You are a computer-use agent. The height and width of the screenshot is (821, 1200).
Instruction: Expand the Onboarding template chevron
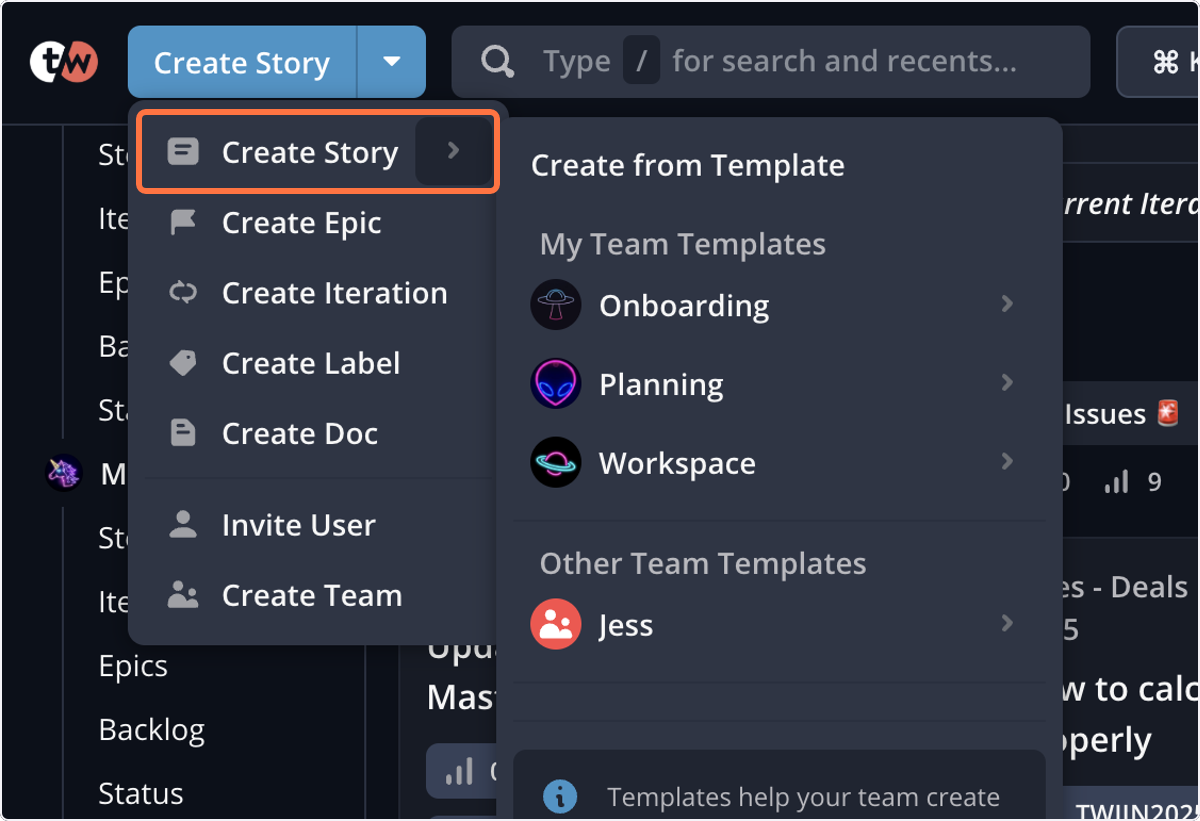click(1007, 303)
